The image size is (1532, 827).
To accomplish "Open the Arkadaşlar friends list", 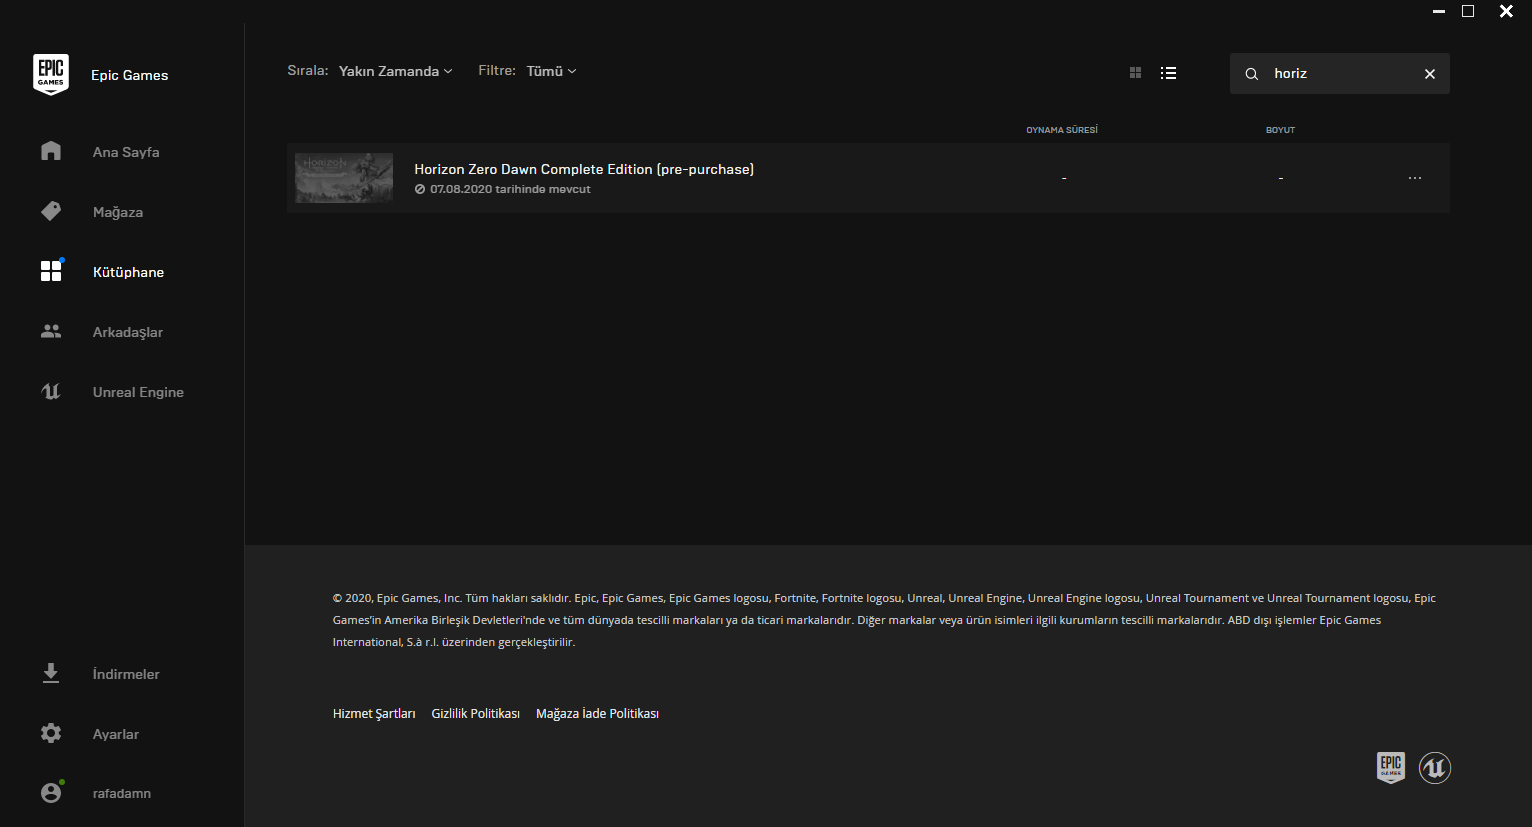I will [x=128, y=332].
